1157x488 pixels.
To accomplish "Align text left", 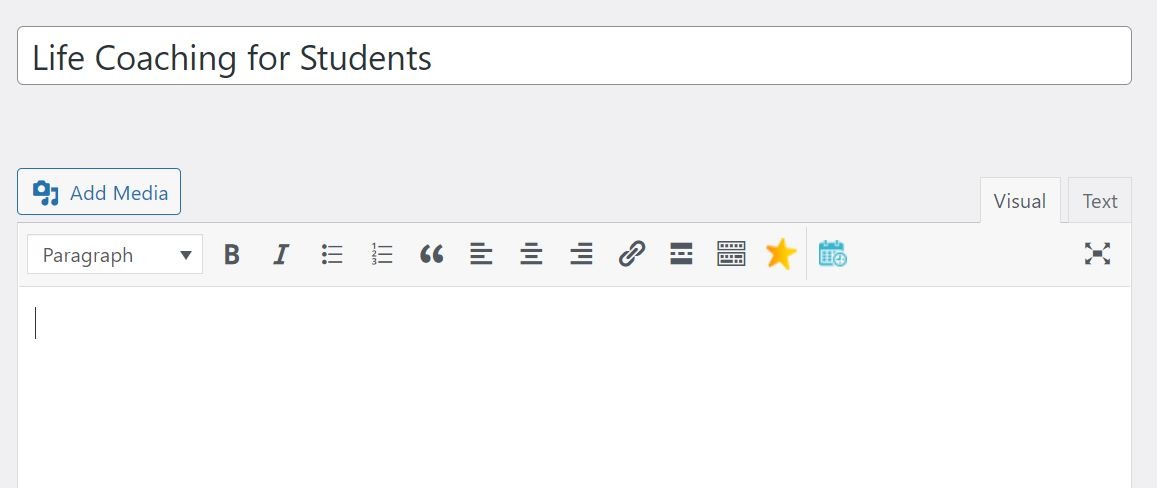I will [481, 255].
